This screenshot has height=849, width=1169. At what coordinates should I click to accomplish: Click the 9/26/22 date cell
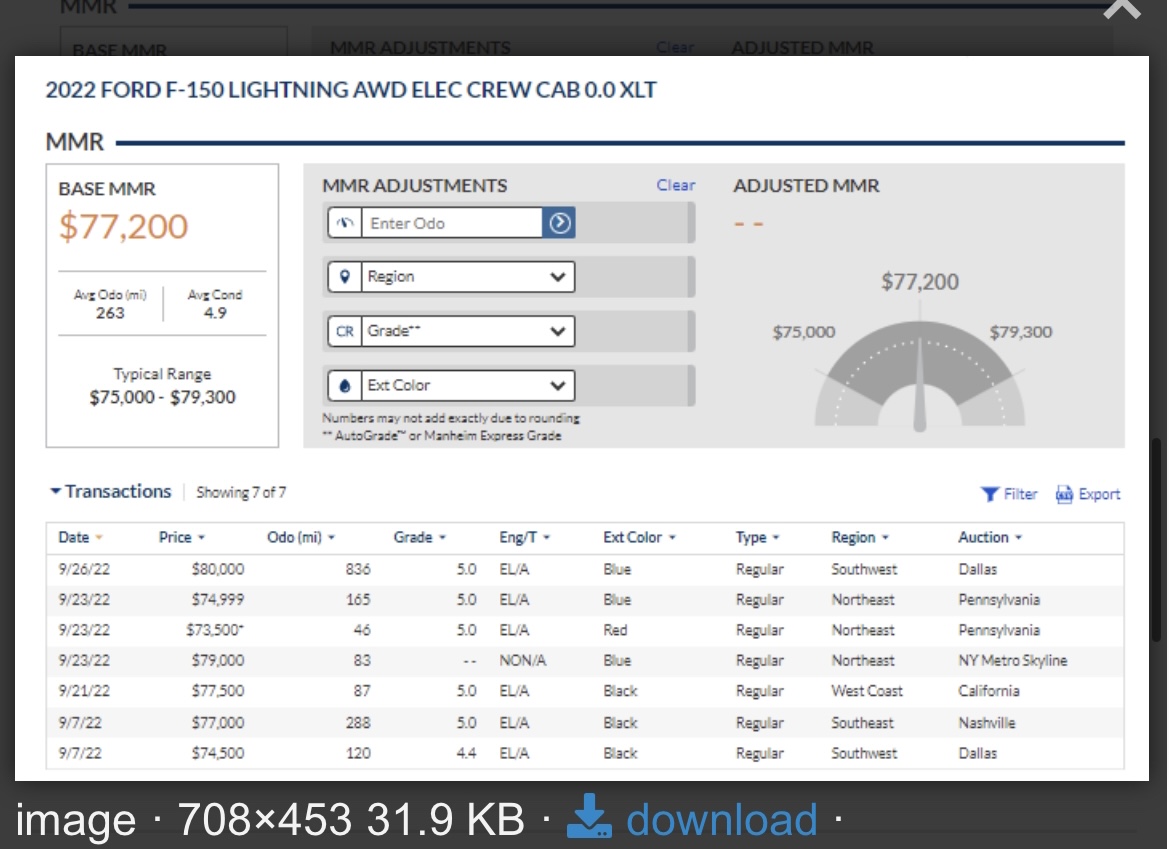tap(84, 569)
